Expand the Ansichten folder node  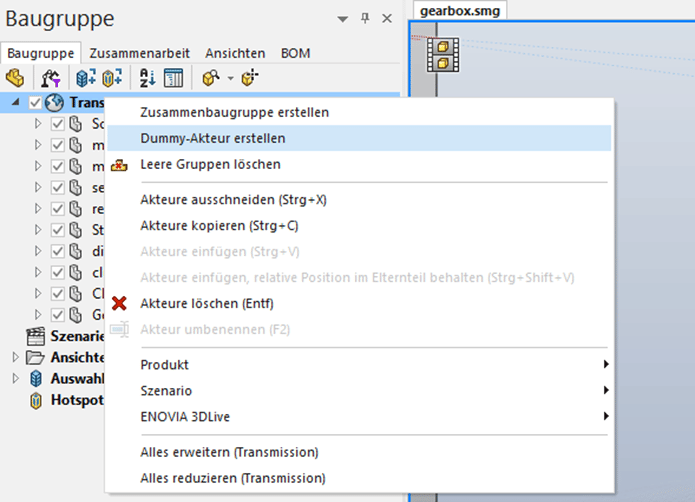[14, 357]
